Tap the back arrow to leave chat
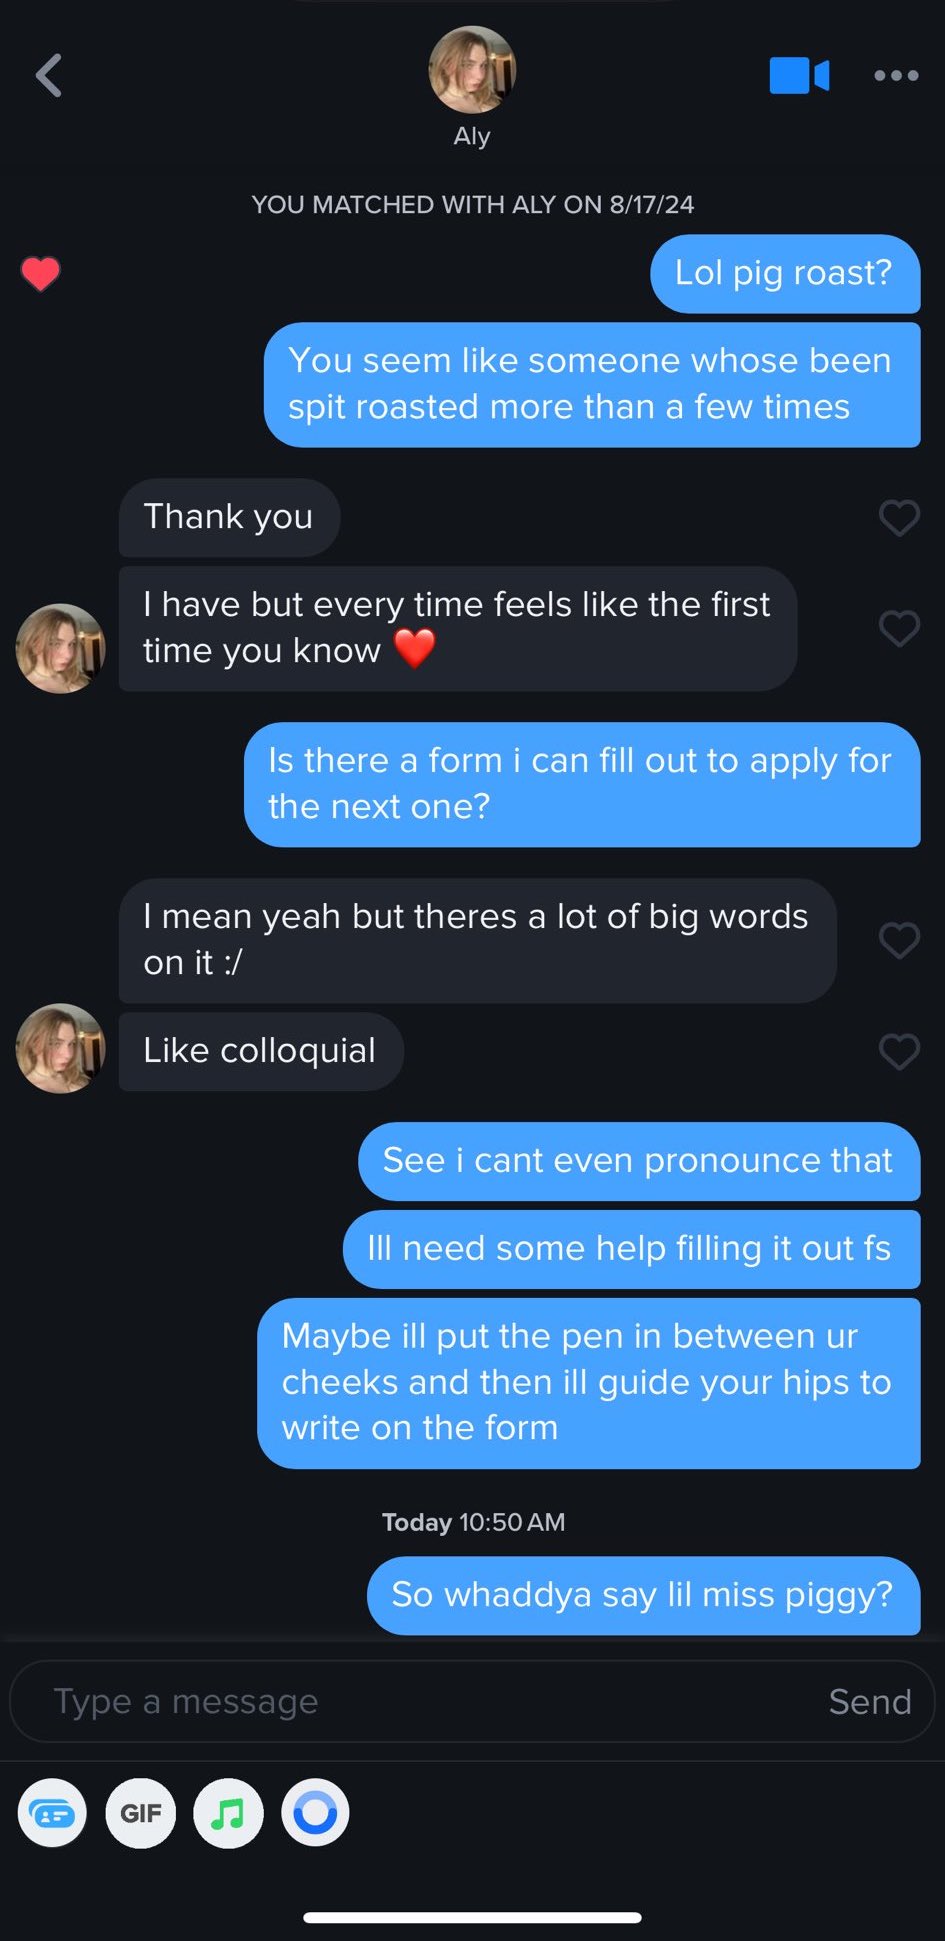 [x=48, y=76]
